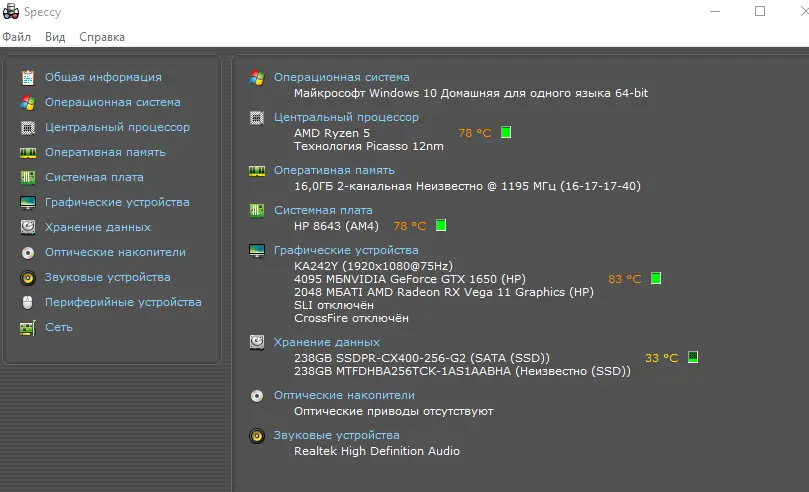
Task: Click the sidebar Операционная система Windows icon
Action: pyautogui.click(x=28, y=103)
